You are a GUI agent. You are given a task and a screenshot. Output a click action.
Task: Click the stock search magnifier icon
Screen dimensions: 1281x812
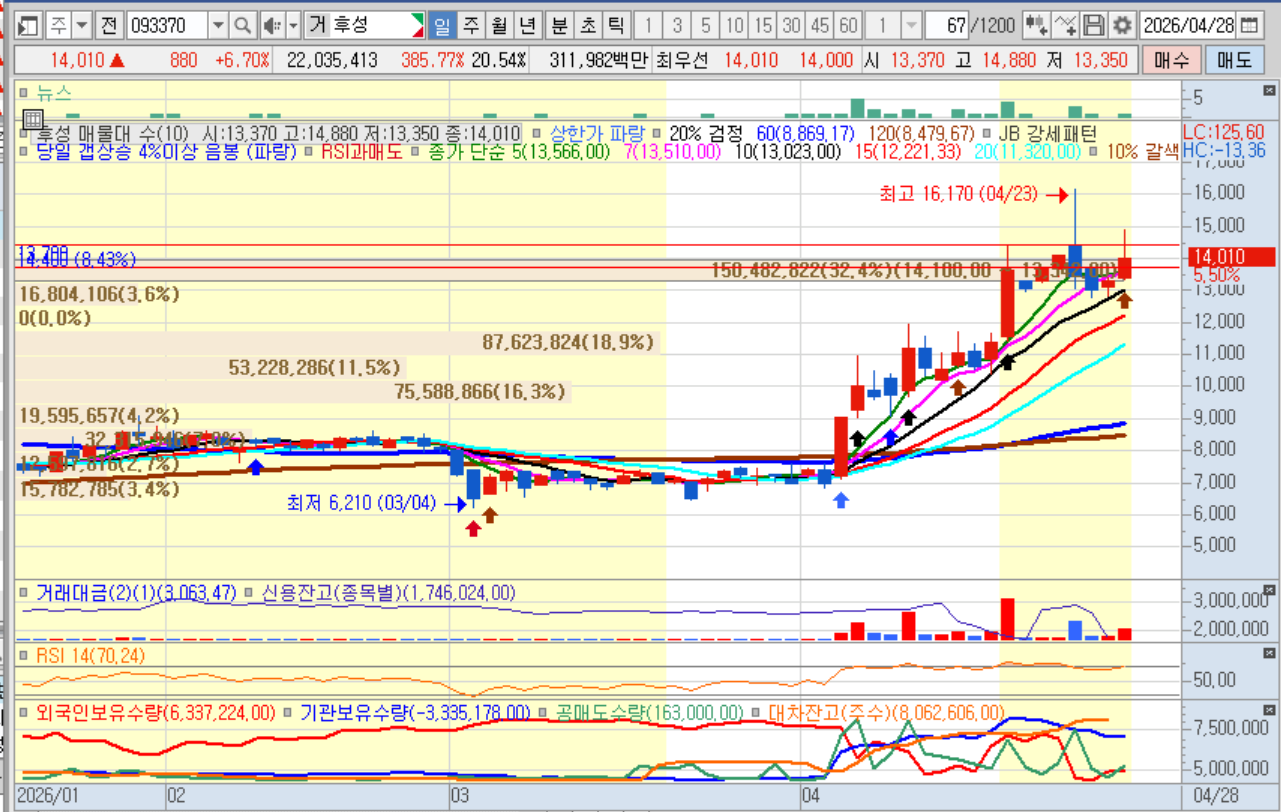pos(243,24)
